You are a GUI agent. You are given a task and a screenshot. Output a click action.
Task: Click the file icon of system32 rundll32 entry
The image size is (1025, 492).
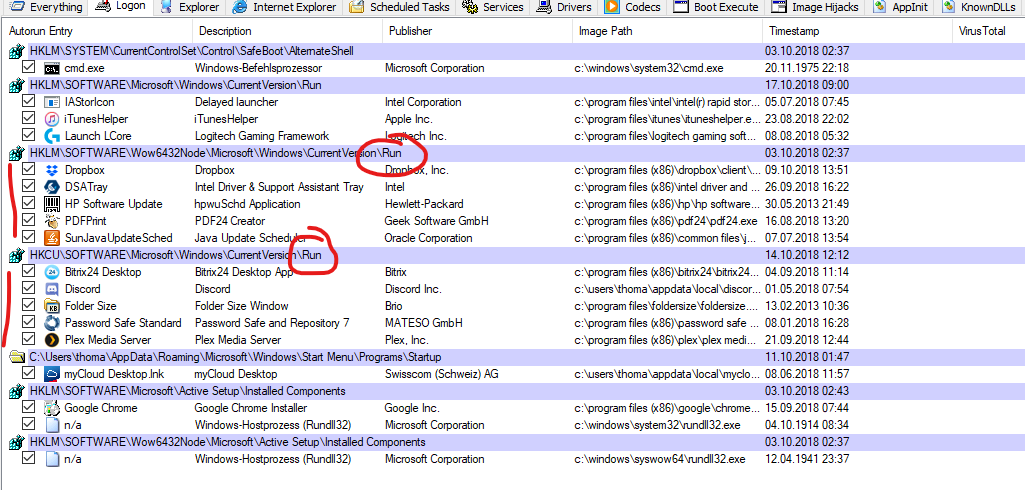click(52, 425)
